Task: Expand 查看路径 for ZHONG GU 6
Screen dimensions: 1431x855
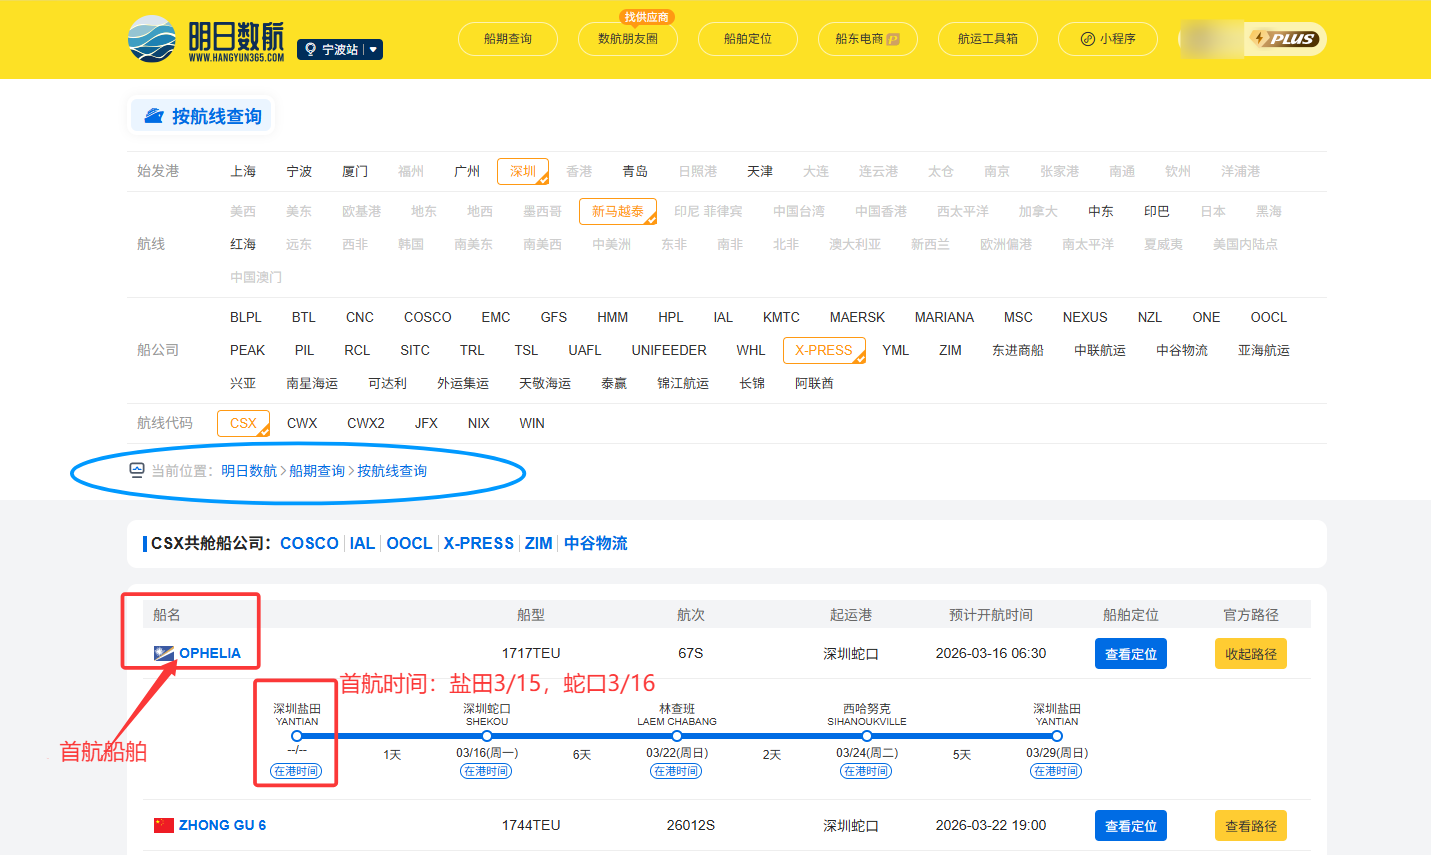Action: (x=1250, y=826)
